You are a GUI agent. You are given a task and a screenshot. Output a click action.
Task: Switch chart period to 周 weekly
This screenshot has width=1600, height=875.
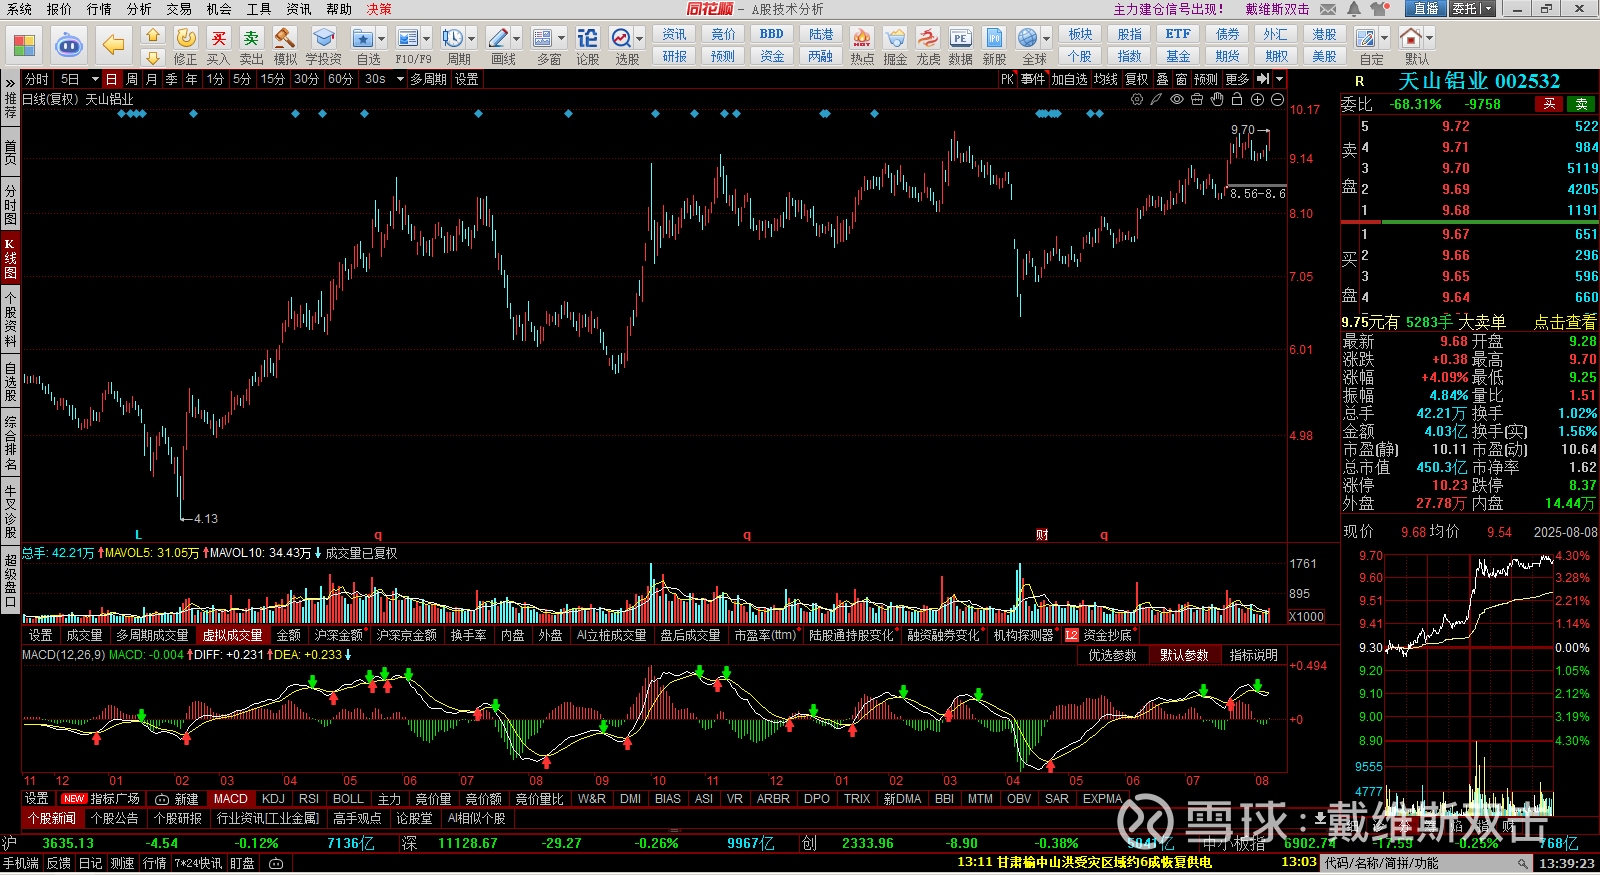pos(132,79)
